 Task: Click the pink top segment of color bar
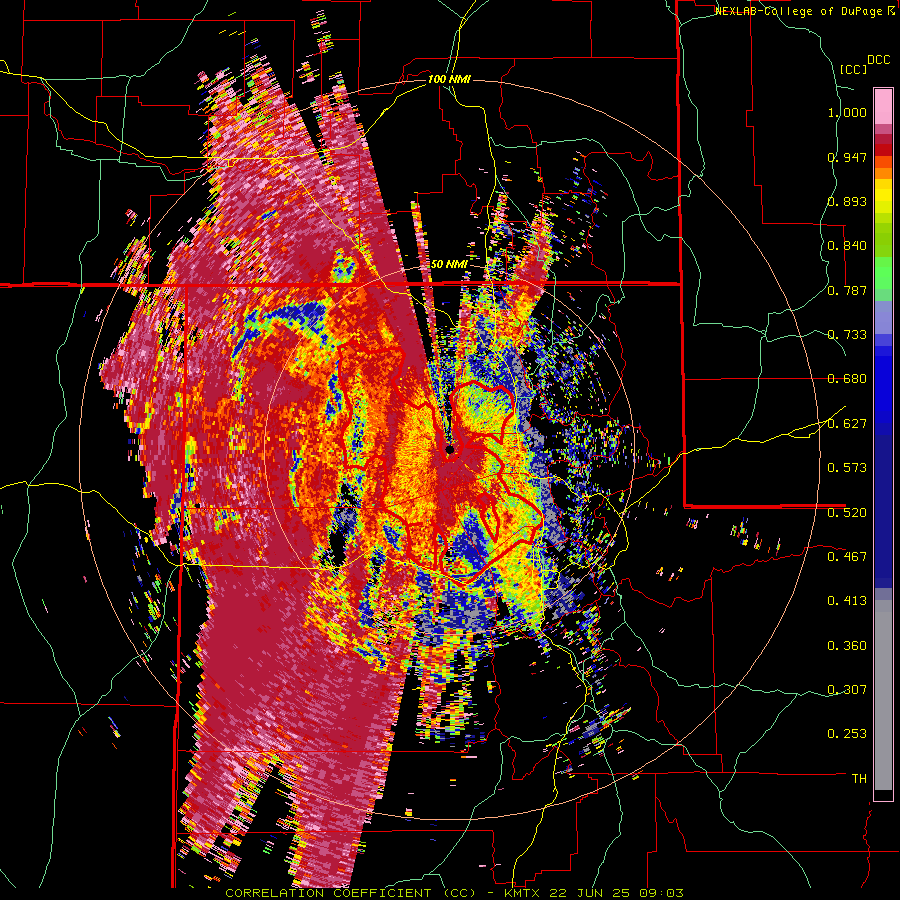click(883, 107)
